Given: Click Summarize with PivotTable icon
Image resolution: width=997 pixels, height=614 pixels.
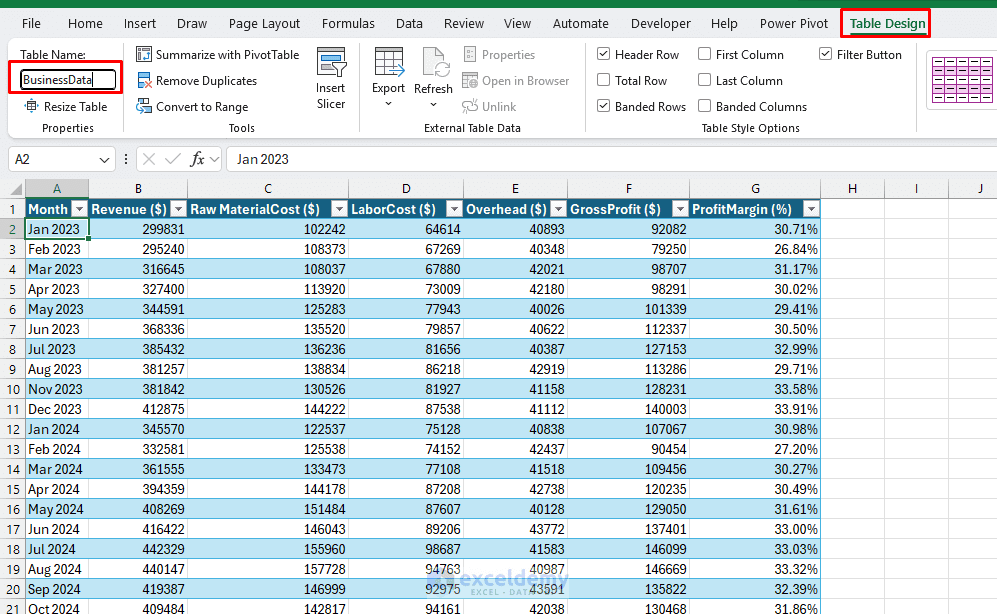Looking at the screenshot, I should (x=144, y=55).
